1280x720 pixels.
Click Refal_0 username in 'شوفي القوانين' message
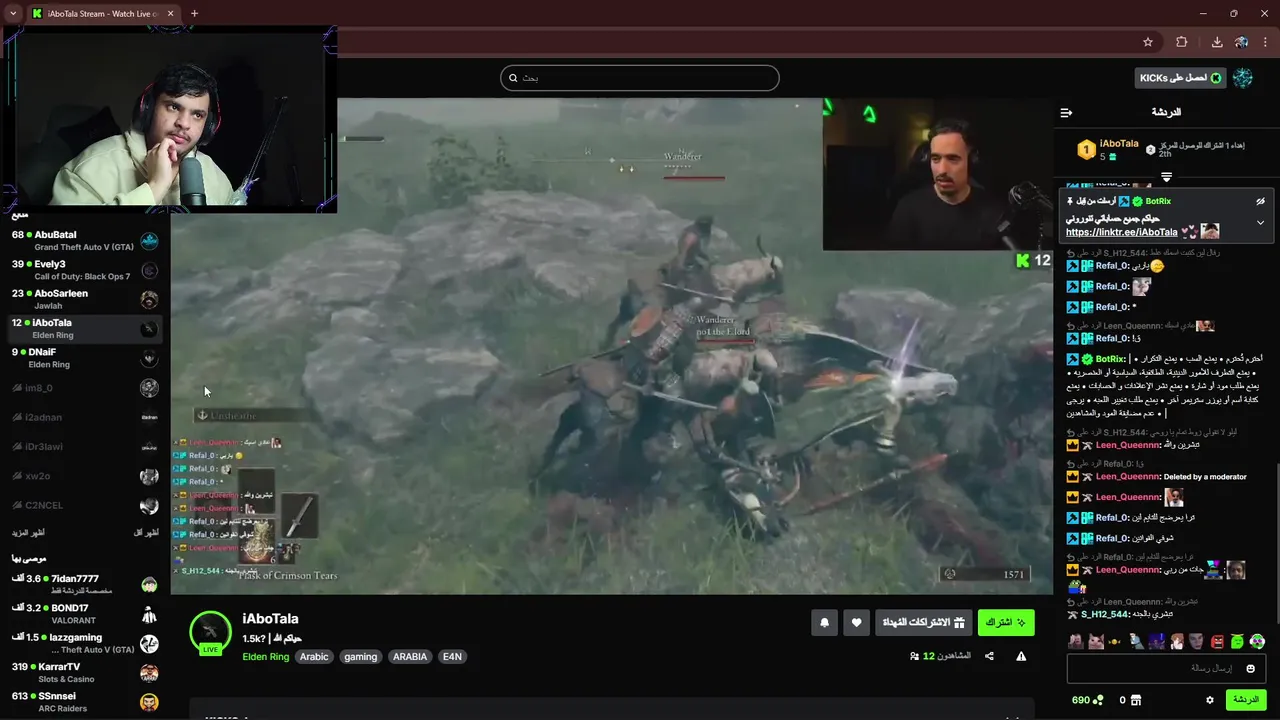(x=1111, y=538)
